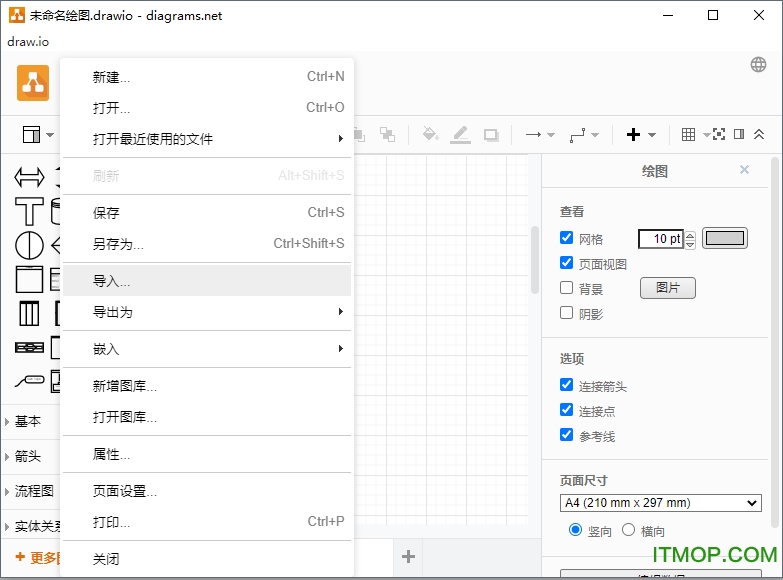Select the container rectangle shape
This screenshot has height=580, width=783.
tap(29, 279)
